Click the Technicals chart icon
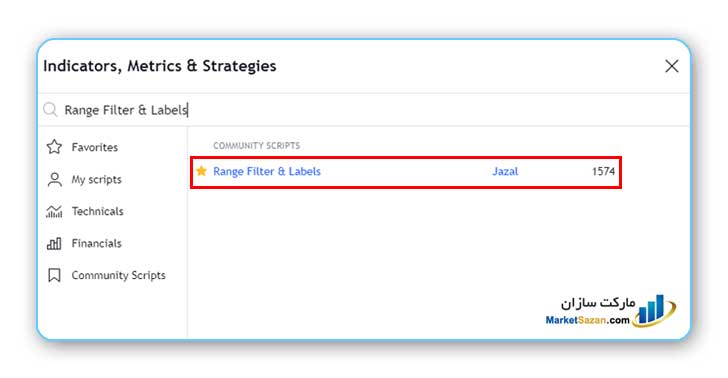 coord(54,211)
